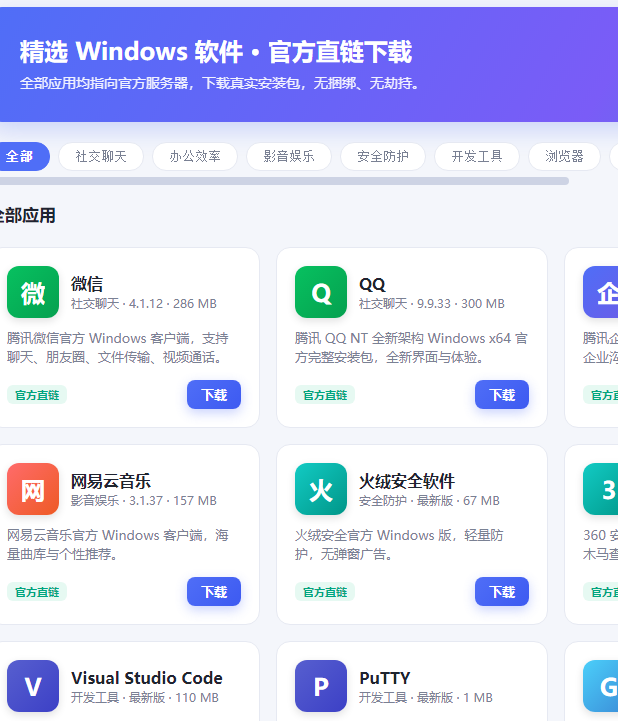Click '影音娱乐 · 3.1.37 · 157 MB' text
Image resolution: width=618 pixels, height=721 pixels.
[x=143, y=500]
